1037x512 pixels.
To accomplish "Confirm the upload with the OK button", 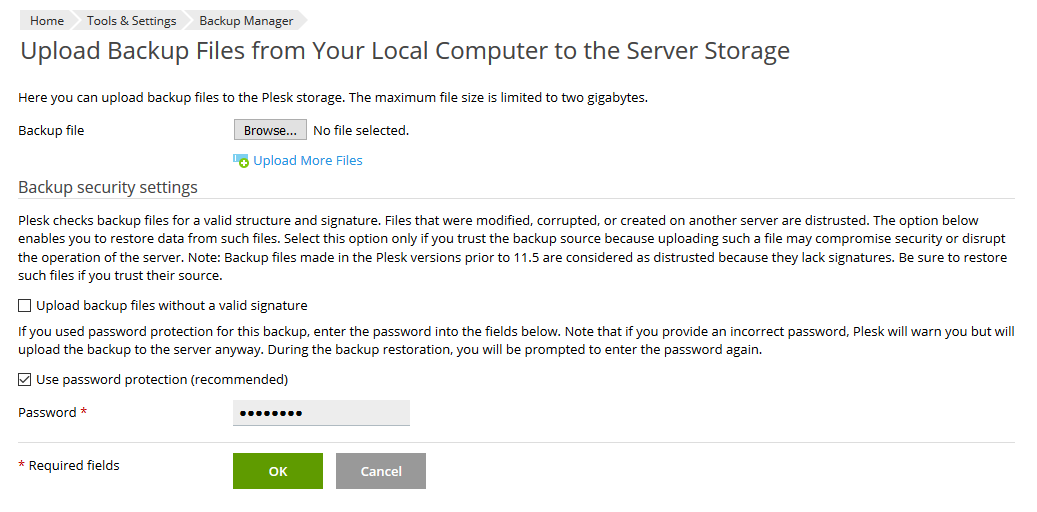I will [278, 471].
